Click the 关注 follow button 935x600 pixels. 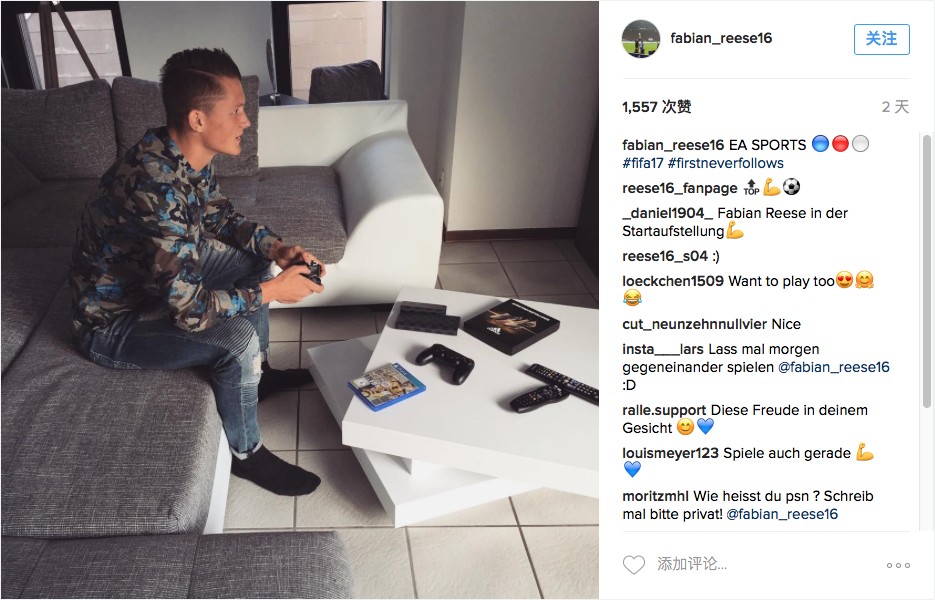click(881, 39)
